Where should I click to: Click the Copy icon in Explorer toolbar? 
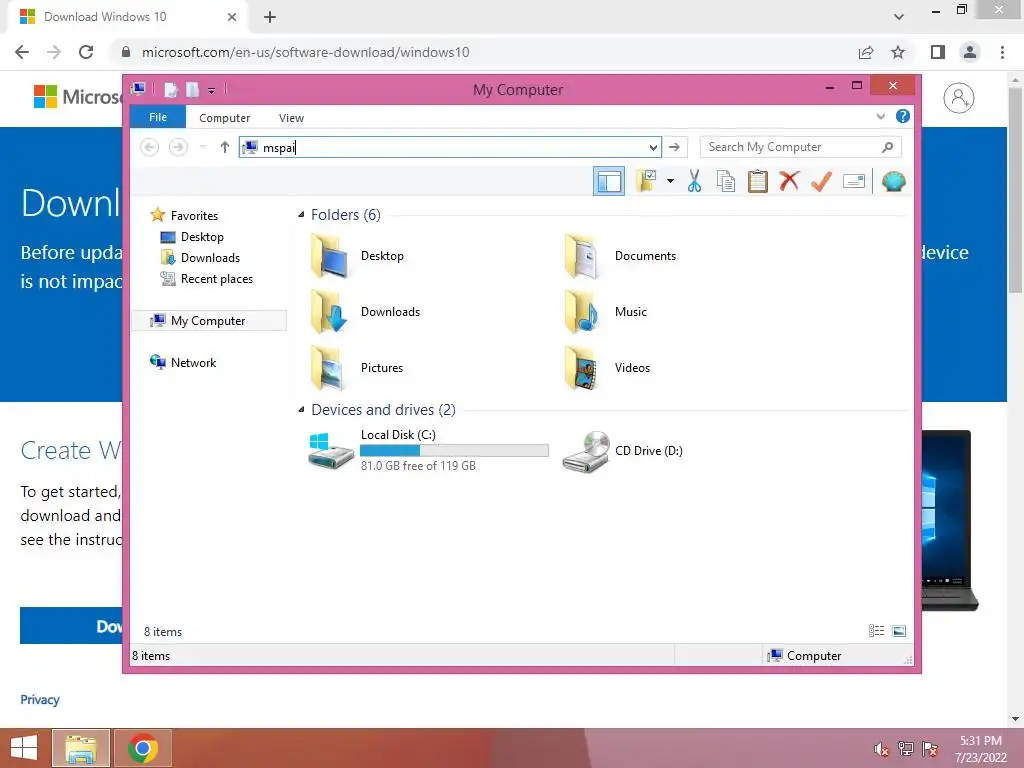pos(726,182)
